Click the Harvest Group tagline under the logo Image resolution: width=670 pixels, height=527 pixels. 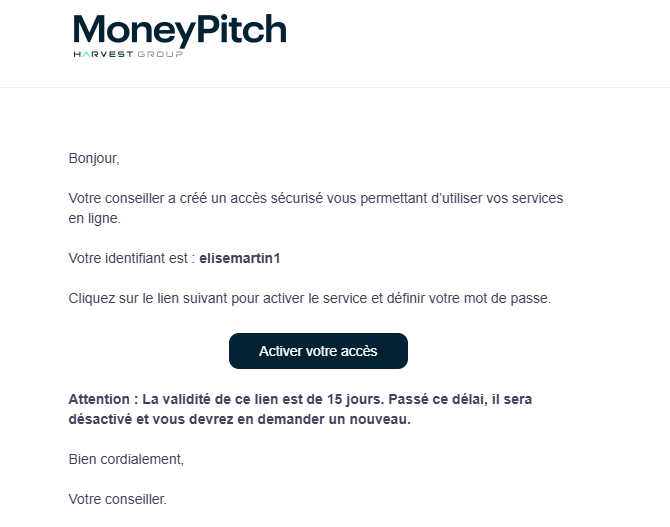[x=129, y=54]
